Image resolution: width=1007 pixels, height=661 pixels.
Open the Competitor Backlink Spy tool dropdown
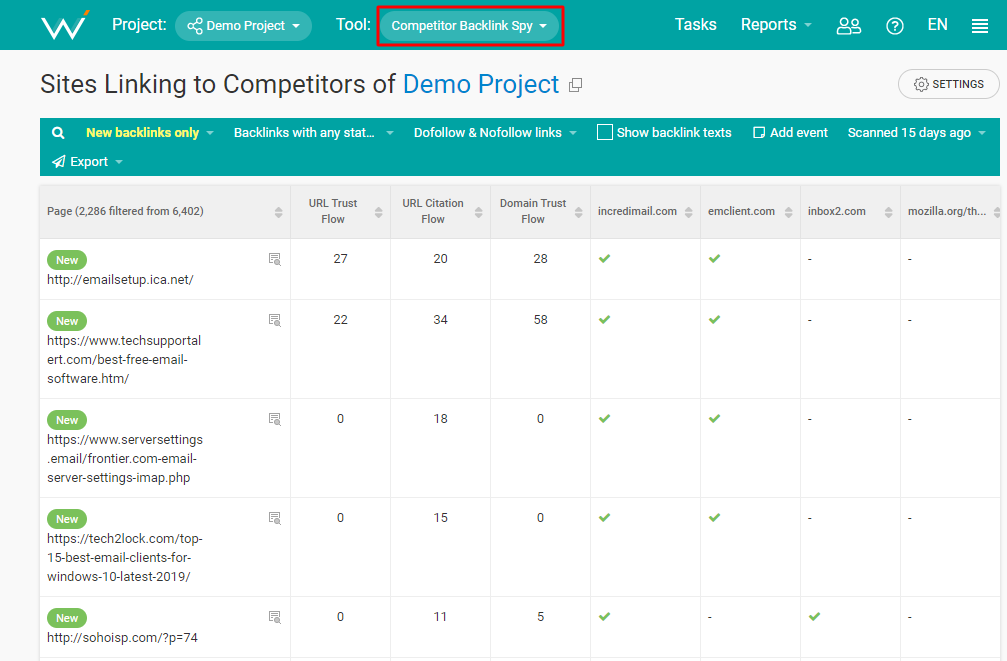point(469,26)
